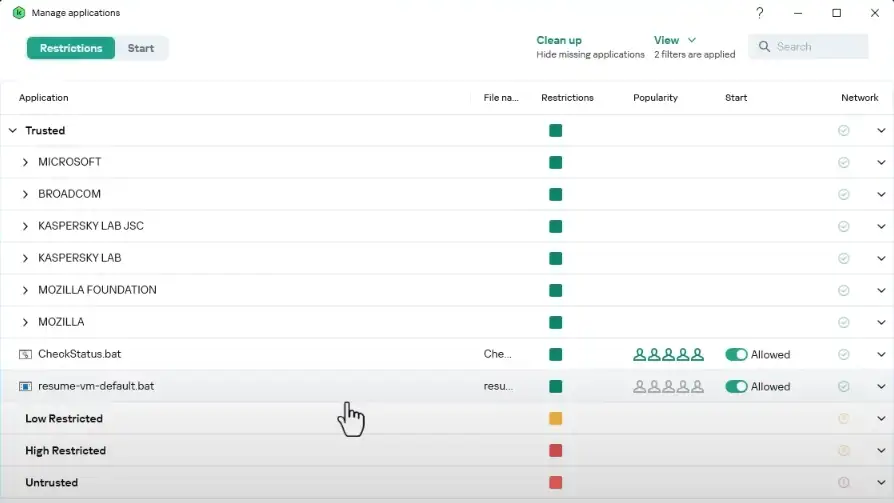Click the Kaspersky logo icon in title bar
The width and height of the screenshot is (894, 503).
[18, 13]
